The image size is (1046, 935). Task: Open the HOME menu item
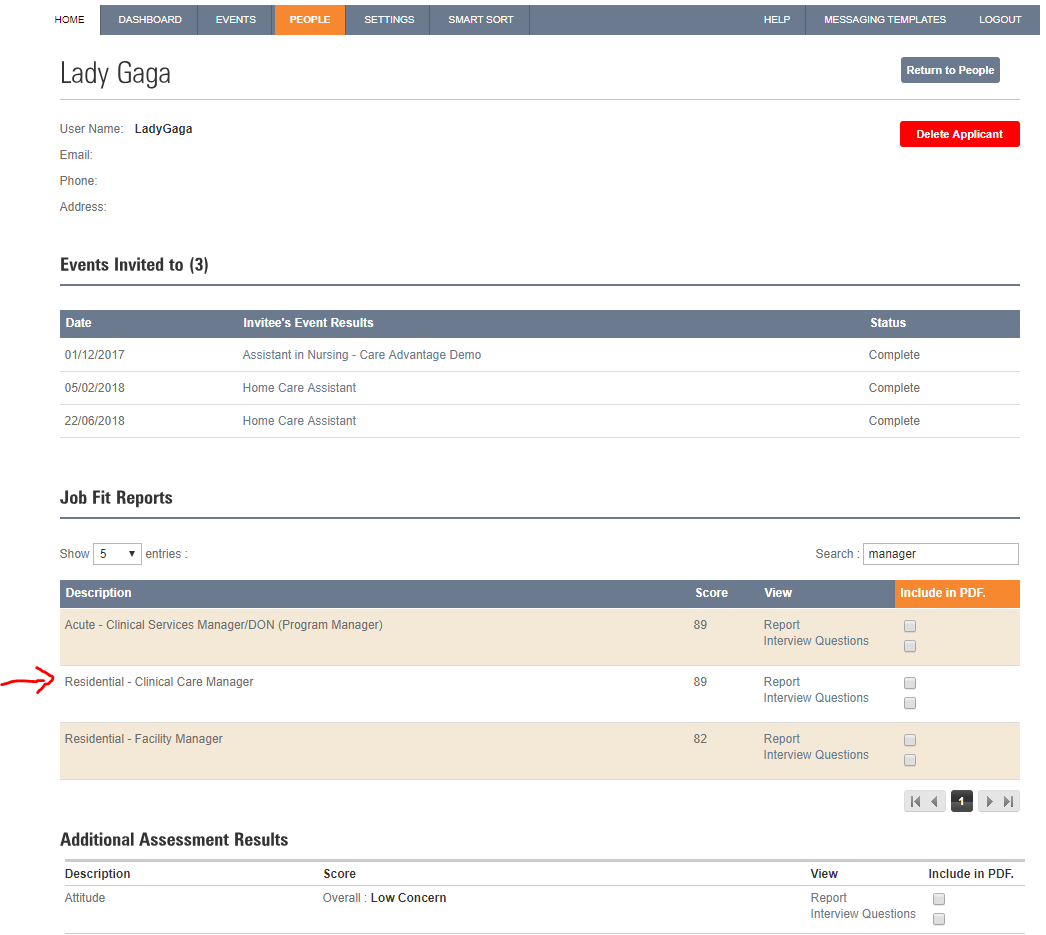[69, 19]
